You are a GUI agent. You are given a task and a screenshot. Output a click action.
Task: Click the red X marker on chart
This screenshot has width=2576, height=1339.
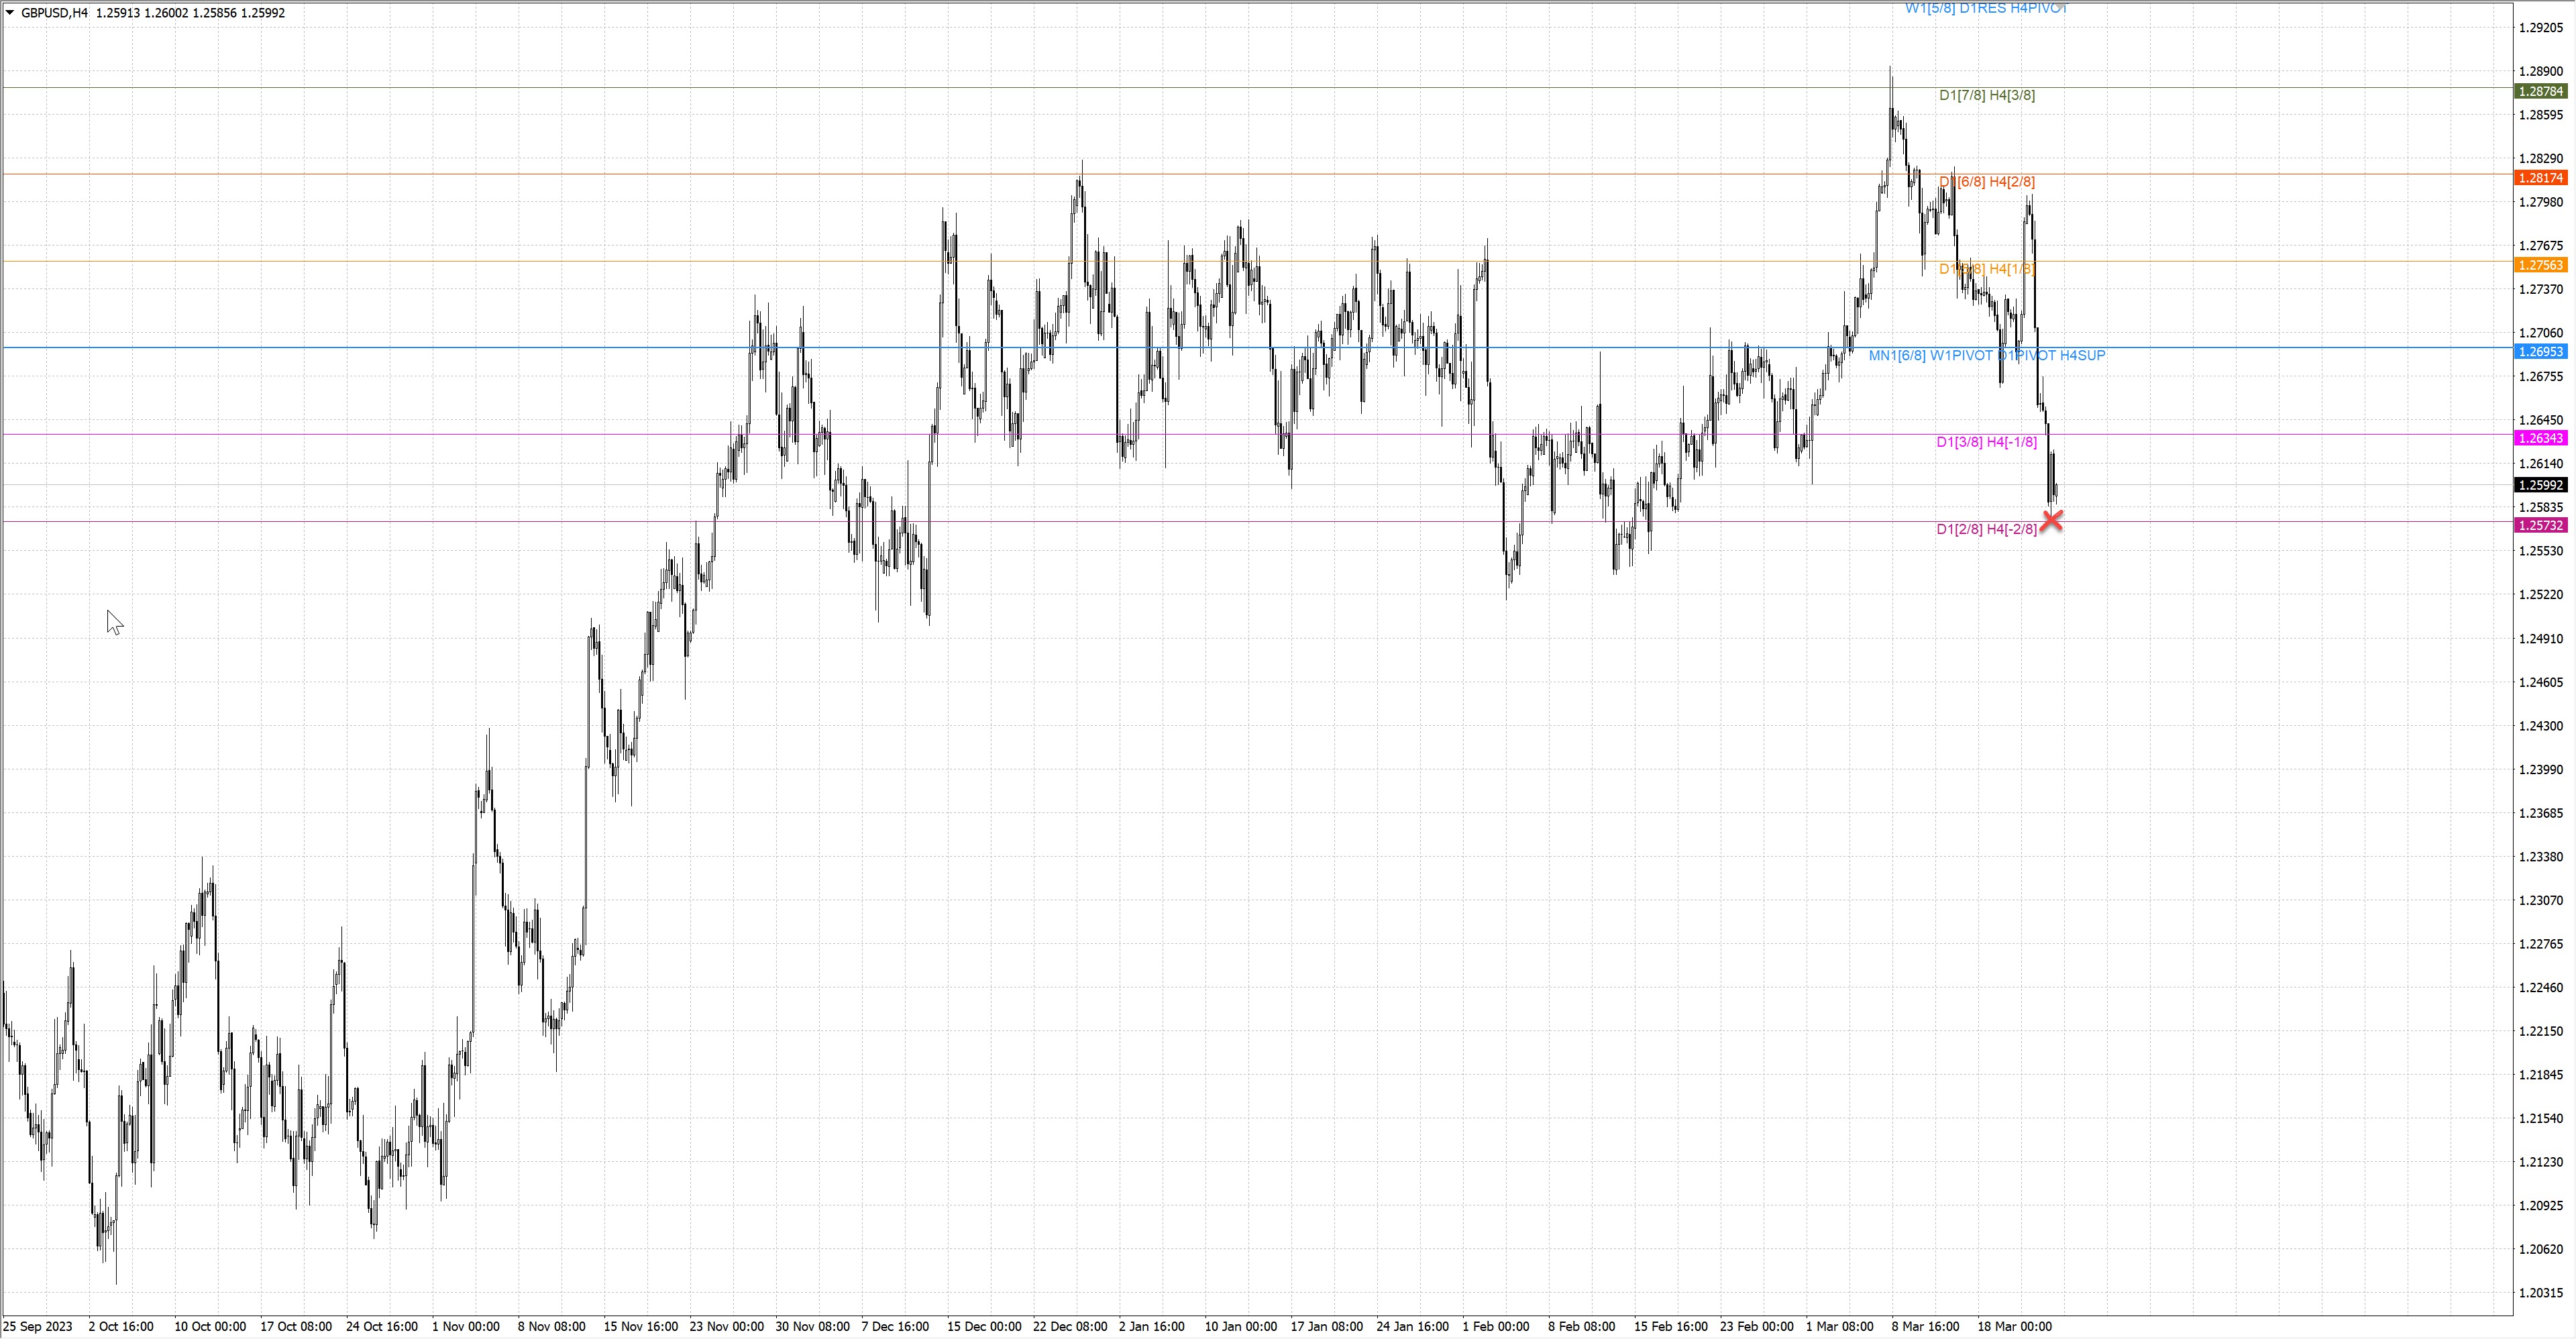pyautogui.click(x=2051, y=520)
